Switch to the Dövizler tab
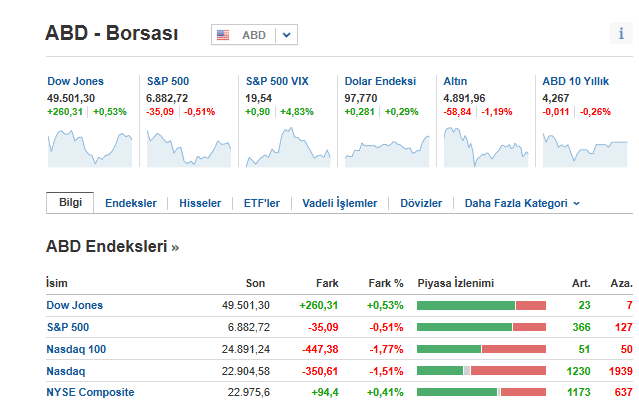Viewport: 639px width, 414px height. [421, 203]
